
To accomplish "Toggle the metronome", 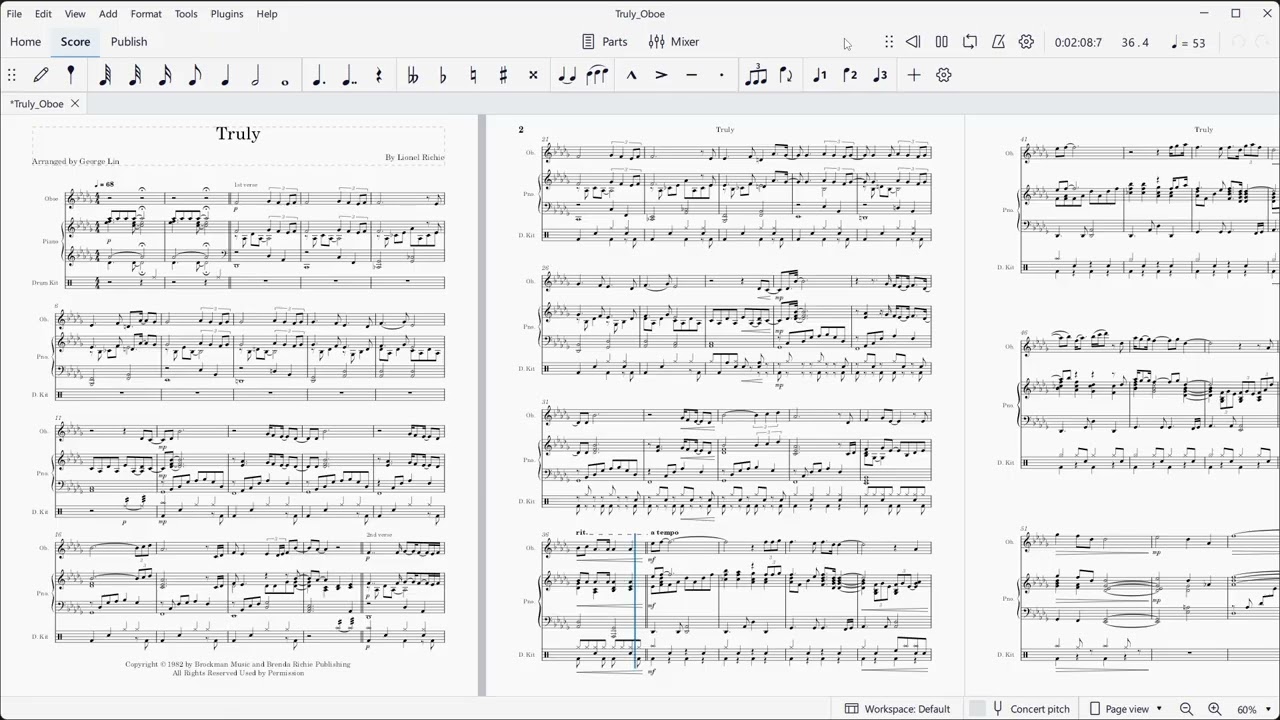I will point(998,42).
